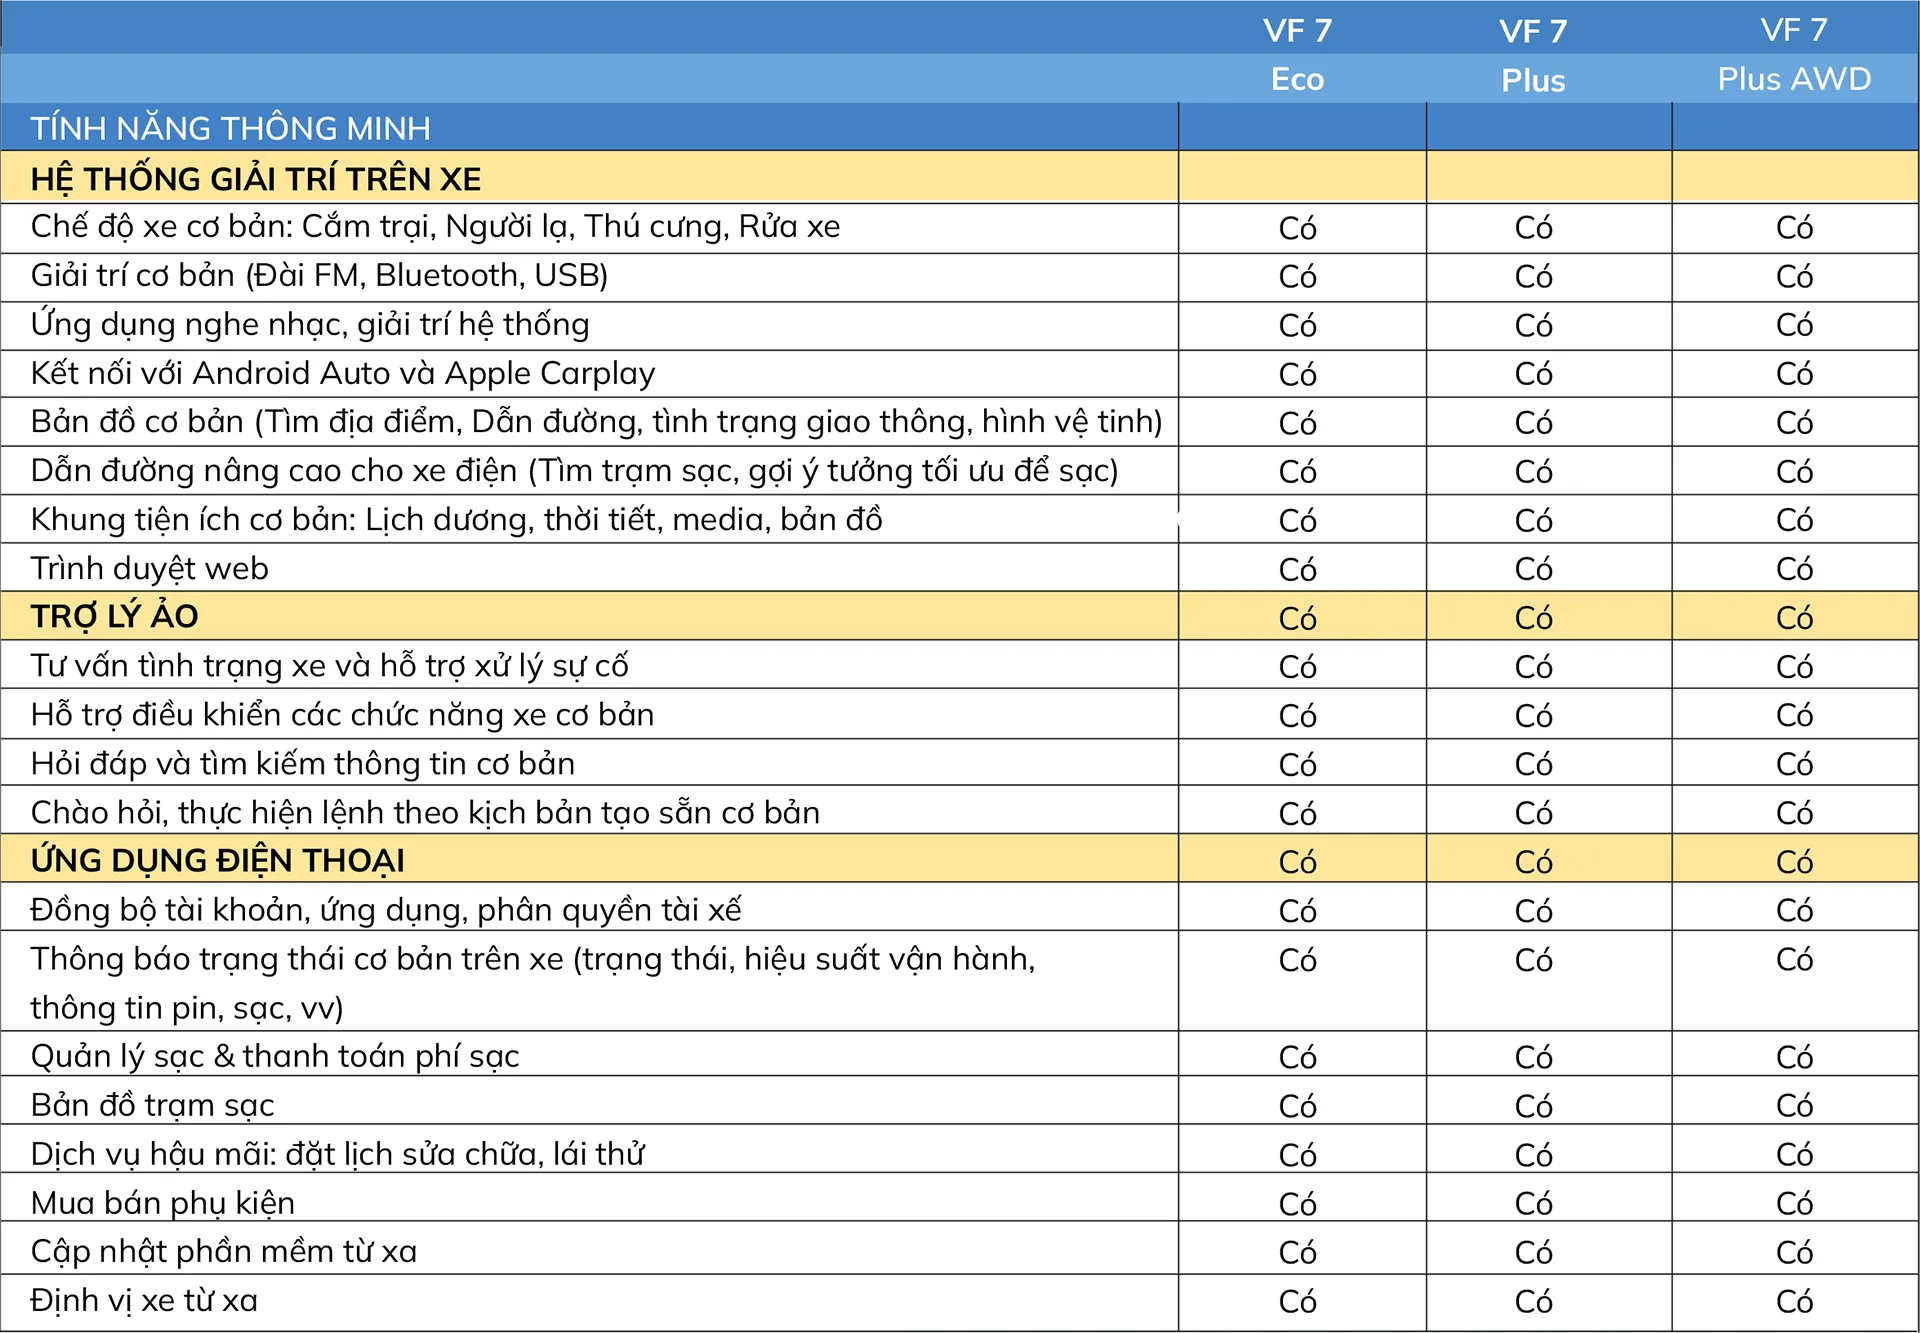
Task: Select the VF 7 Plus AWD header
Action: pos(1793,54)
